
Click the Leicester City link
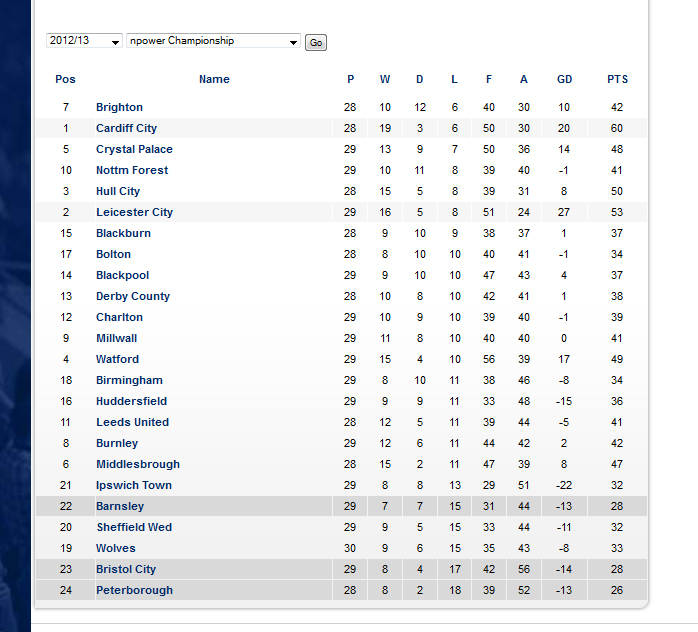(134, 212)
